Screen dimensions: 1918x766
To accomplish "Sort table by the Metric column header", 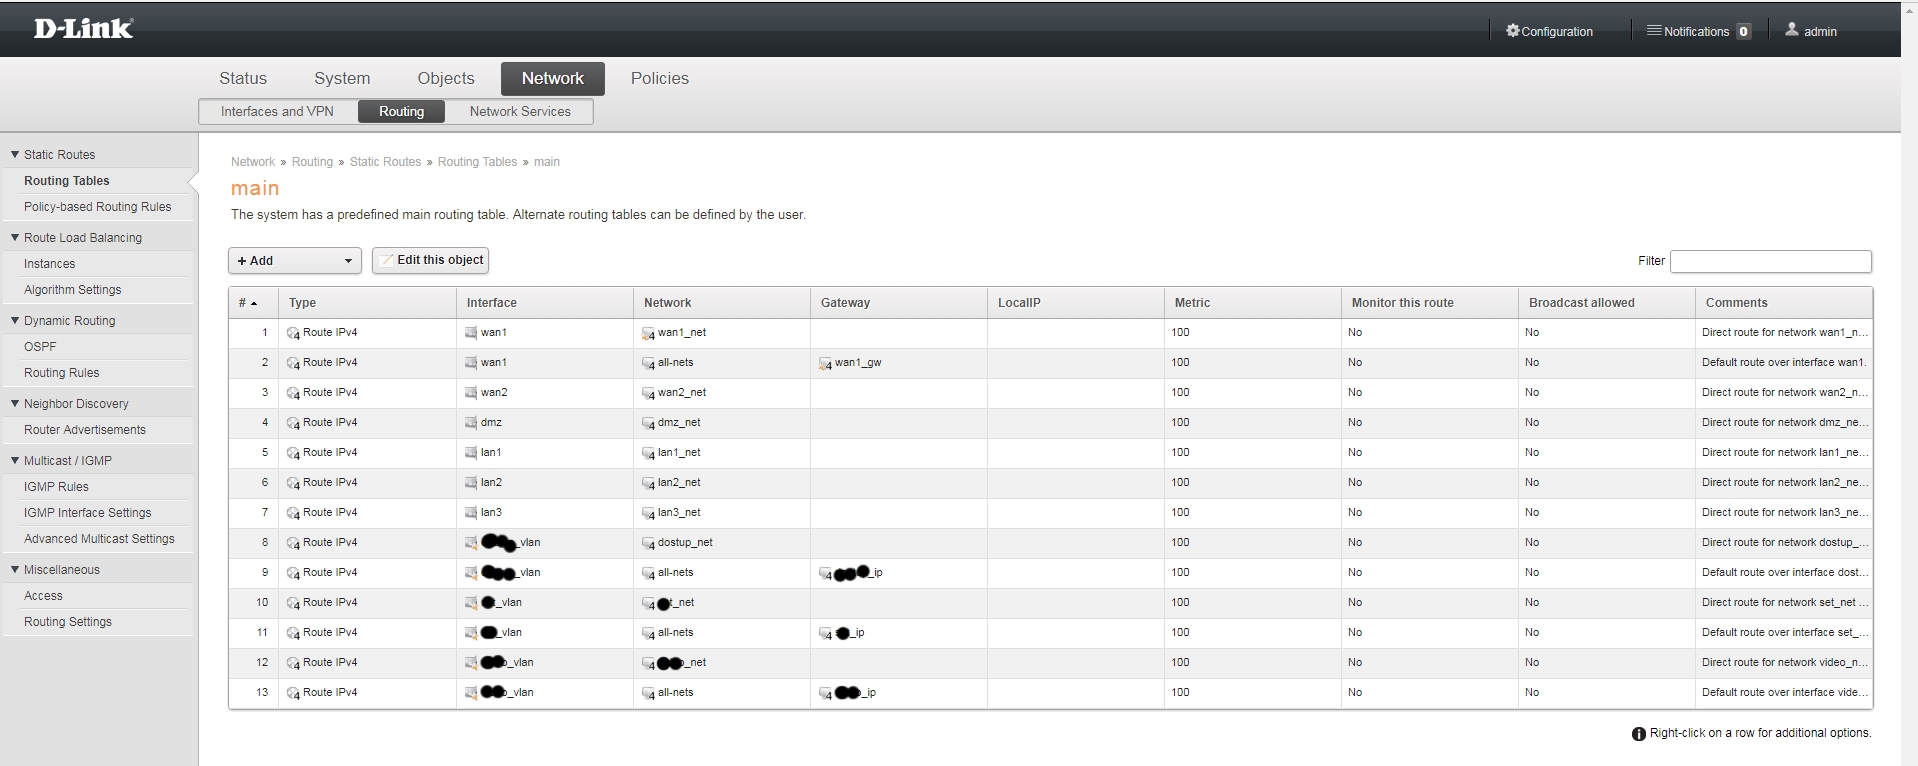I will 1192,303.
